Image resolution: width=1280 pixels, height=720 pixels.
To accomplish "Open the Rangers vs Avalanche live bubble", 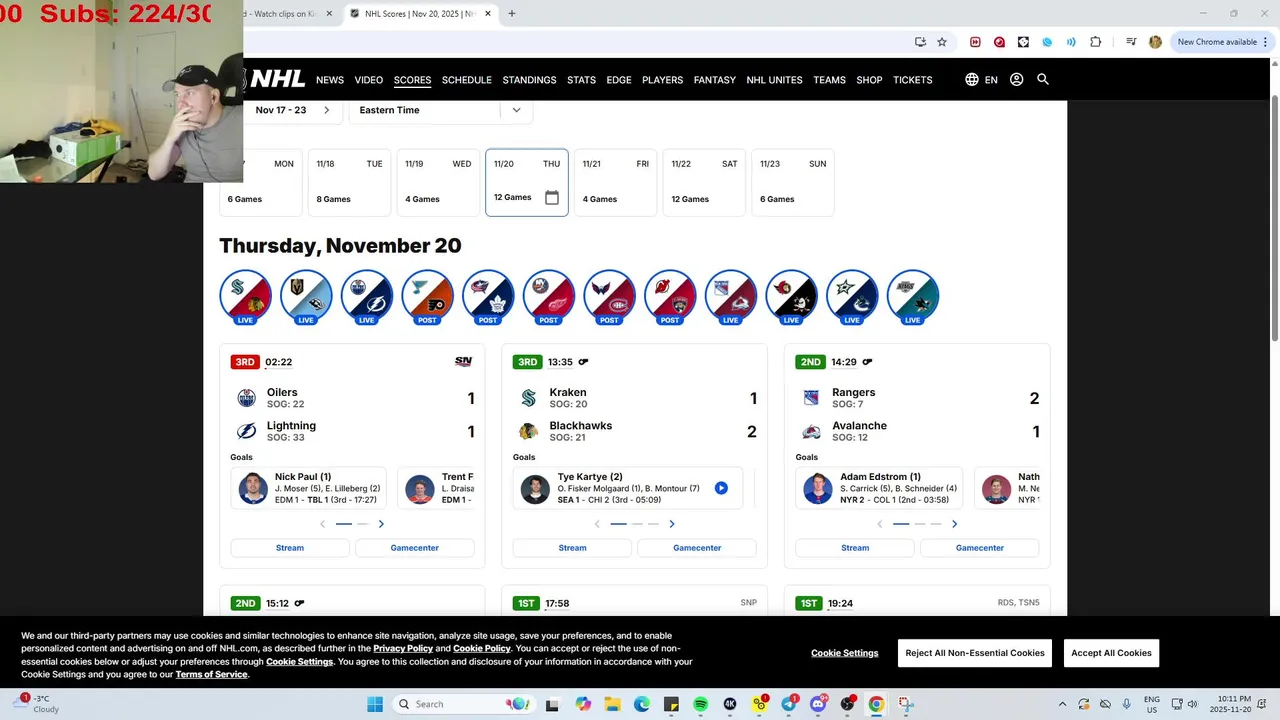I will [x=731, y=296].
